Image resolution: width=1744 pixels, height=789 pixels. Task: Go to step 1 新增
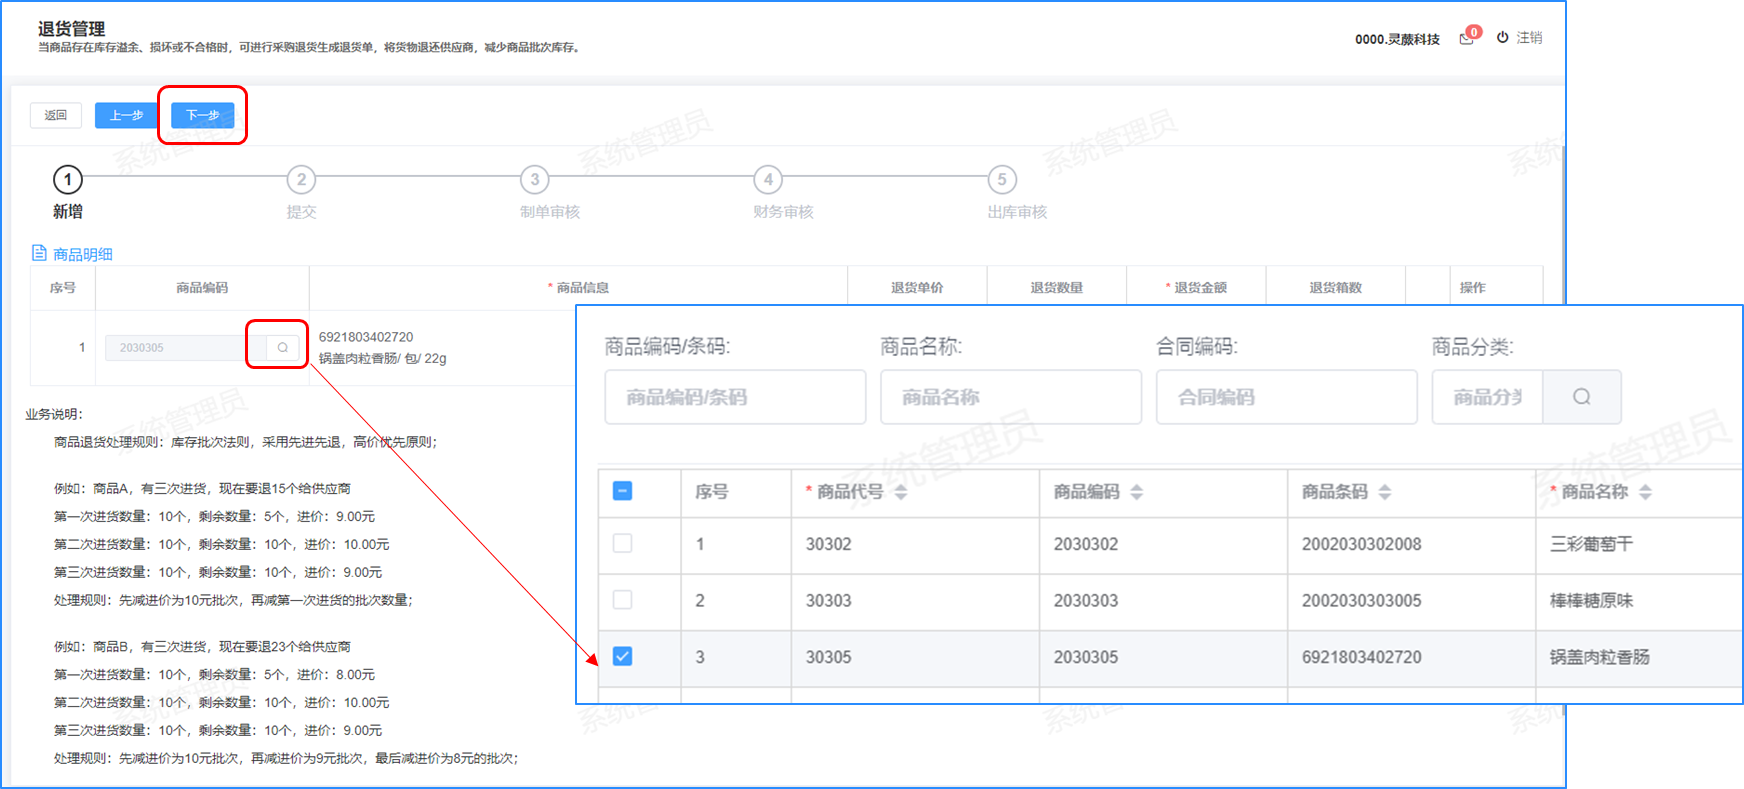click(68, 180)
